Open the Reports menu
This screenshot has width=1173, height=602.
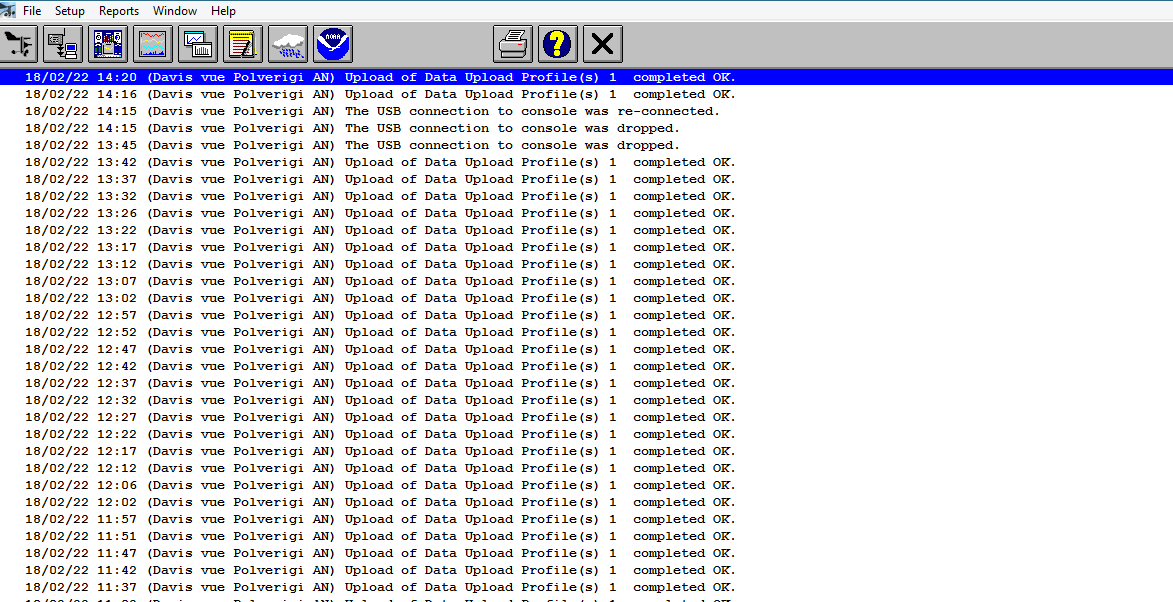click(x=119, y=11)
